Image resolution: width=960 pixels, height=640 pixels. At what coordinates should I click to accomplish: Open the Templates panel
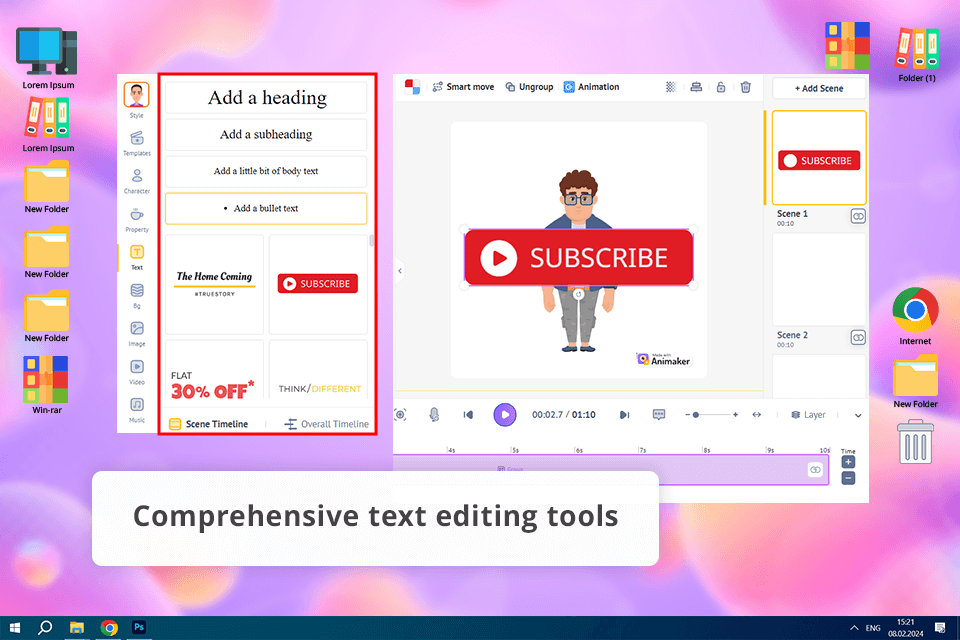point(137,143)
